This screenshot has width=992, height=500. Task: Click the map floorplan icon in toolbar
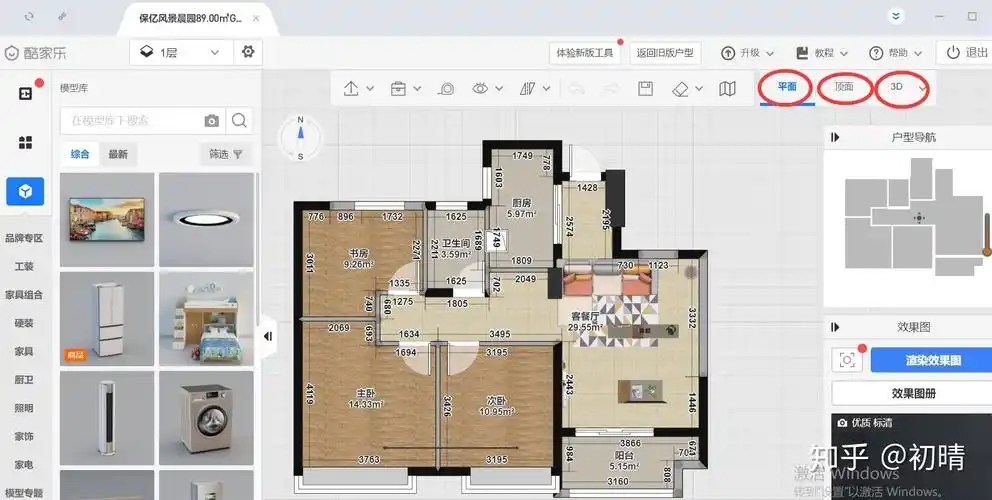[727, 89]
